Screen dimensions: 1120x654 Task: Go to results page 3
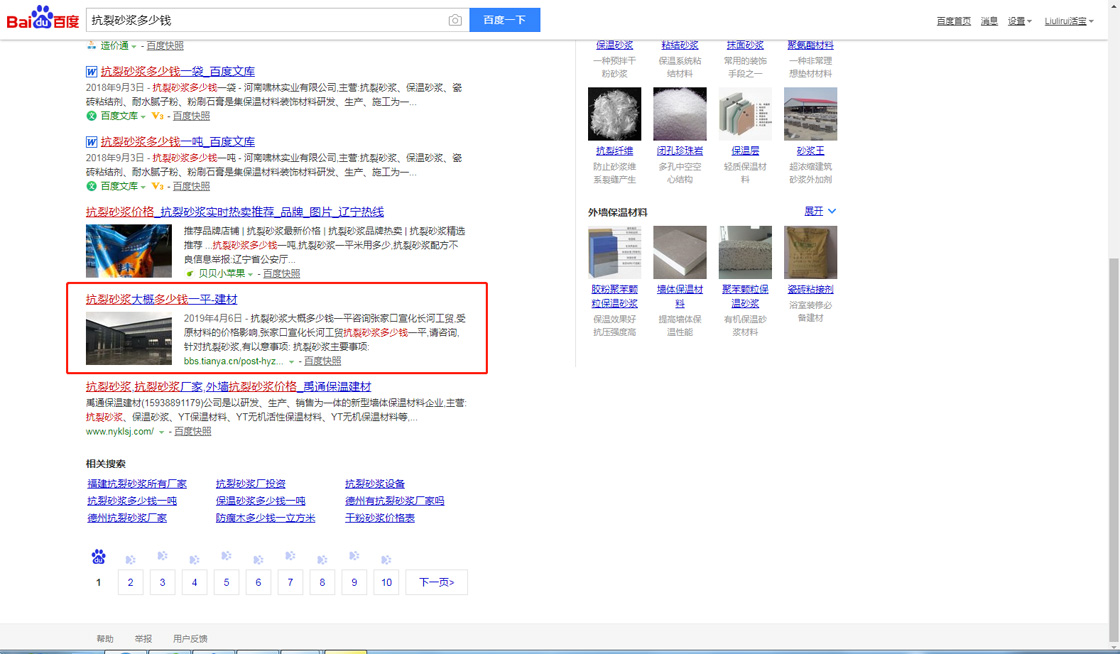click(x=162, y=582)
